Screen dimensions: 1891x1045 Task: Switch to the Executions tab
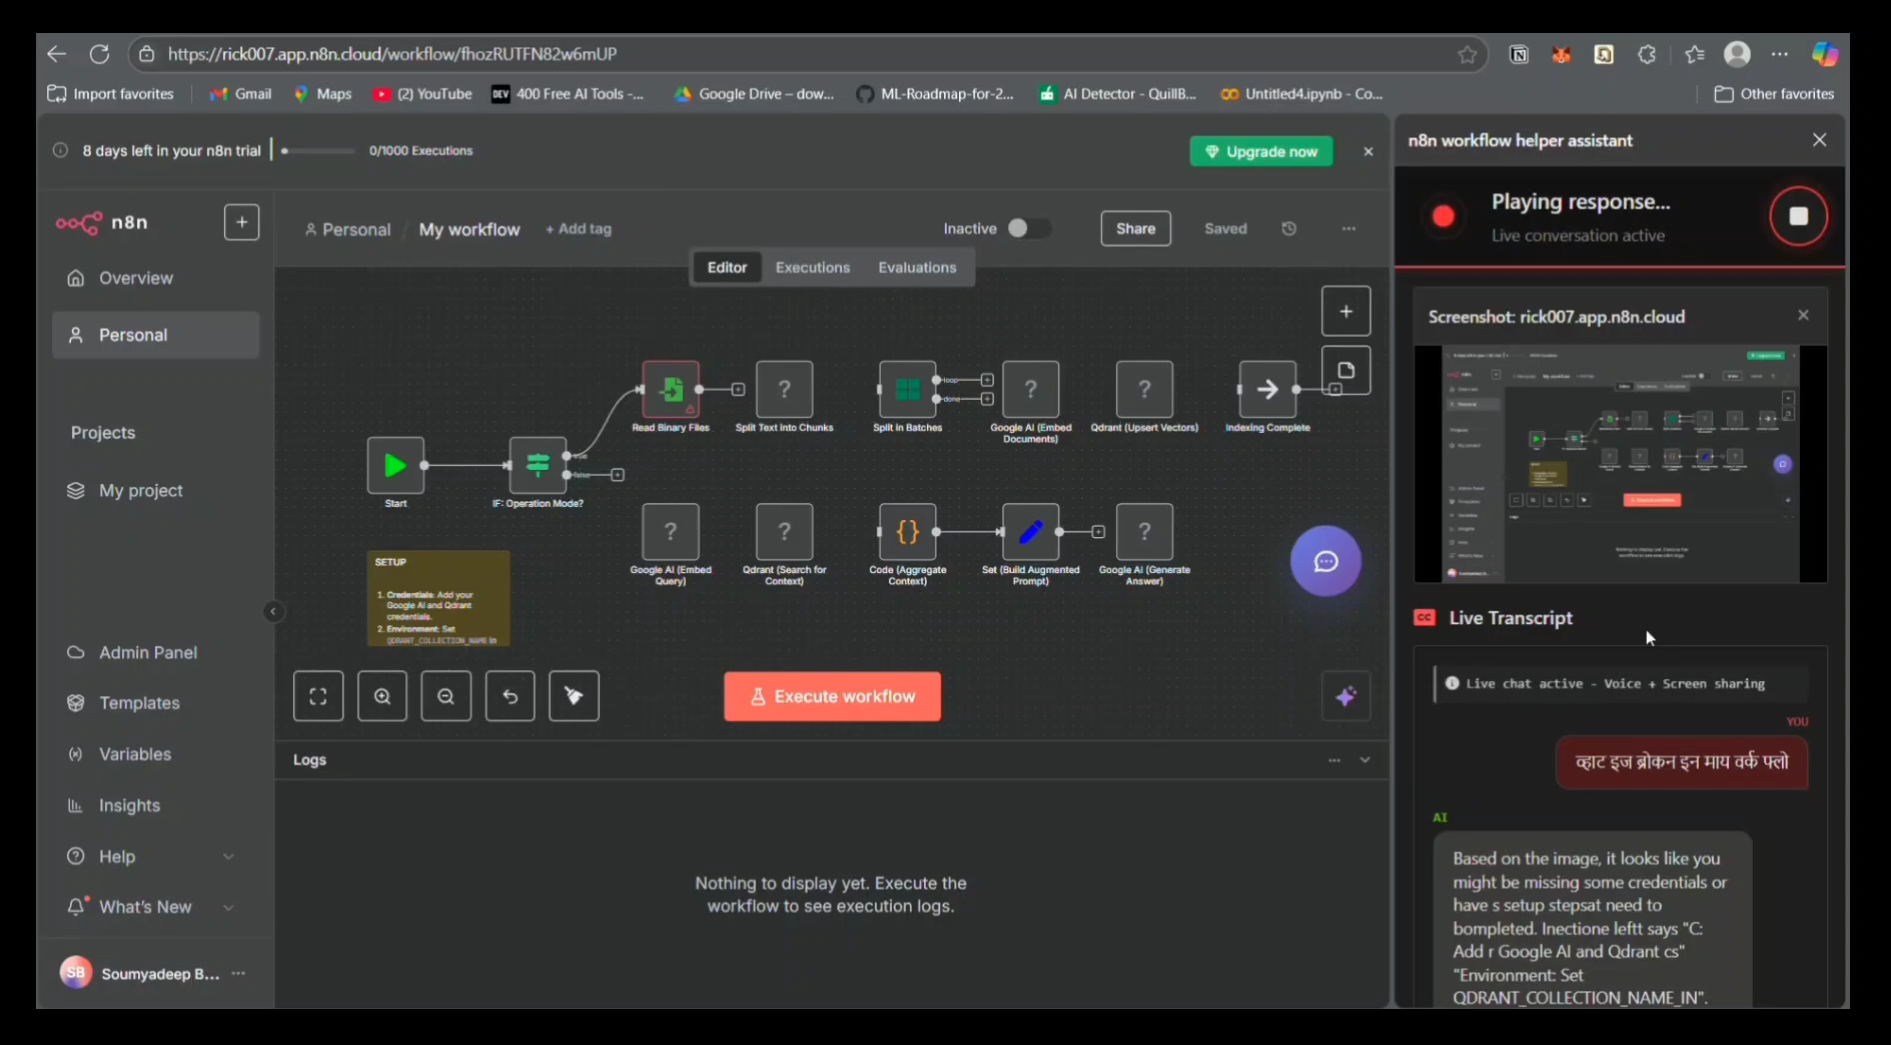click(x=812, y=268)
